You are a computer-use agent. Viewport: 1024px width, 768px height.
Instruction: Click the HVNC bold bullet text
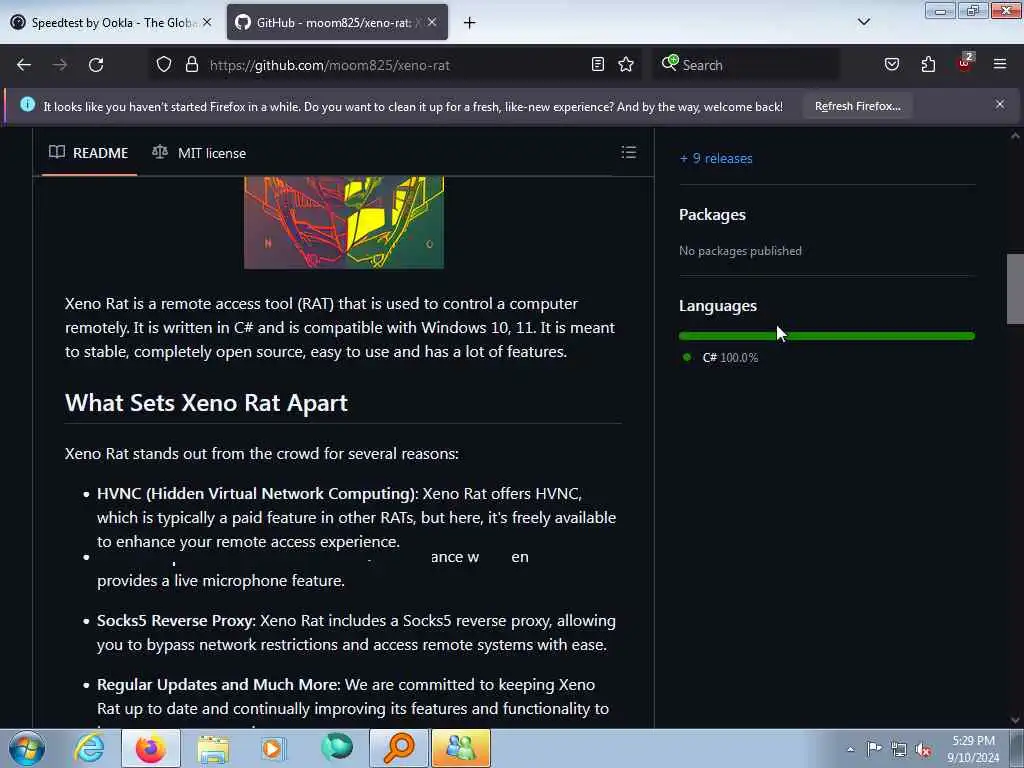click(257, 494)
